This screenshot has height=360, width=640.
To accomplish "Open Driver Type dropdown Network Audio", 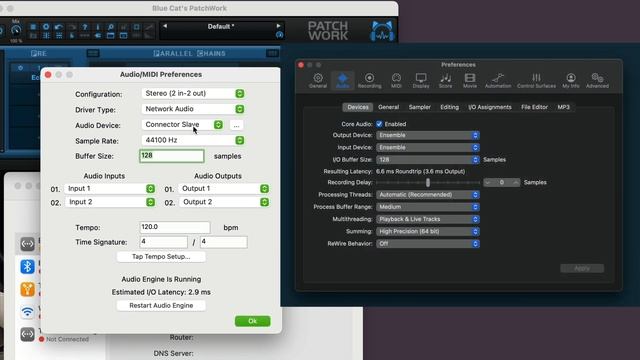I will (x=193, y=109).
